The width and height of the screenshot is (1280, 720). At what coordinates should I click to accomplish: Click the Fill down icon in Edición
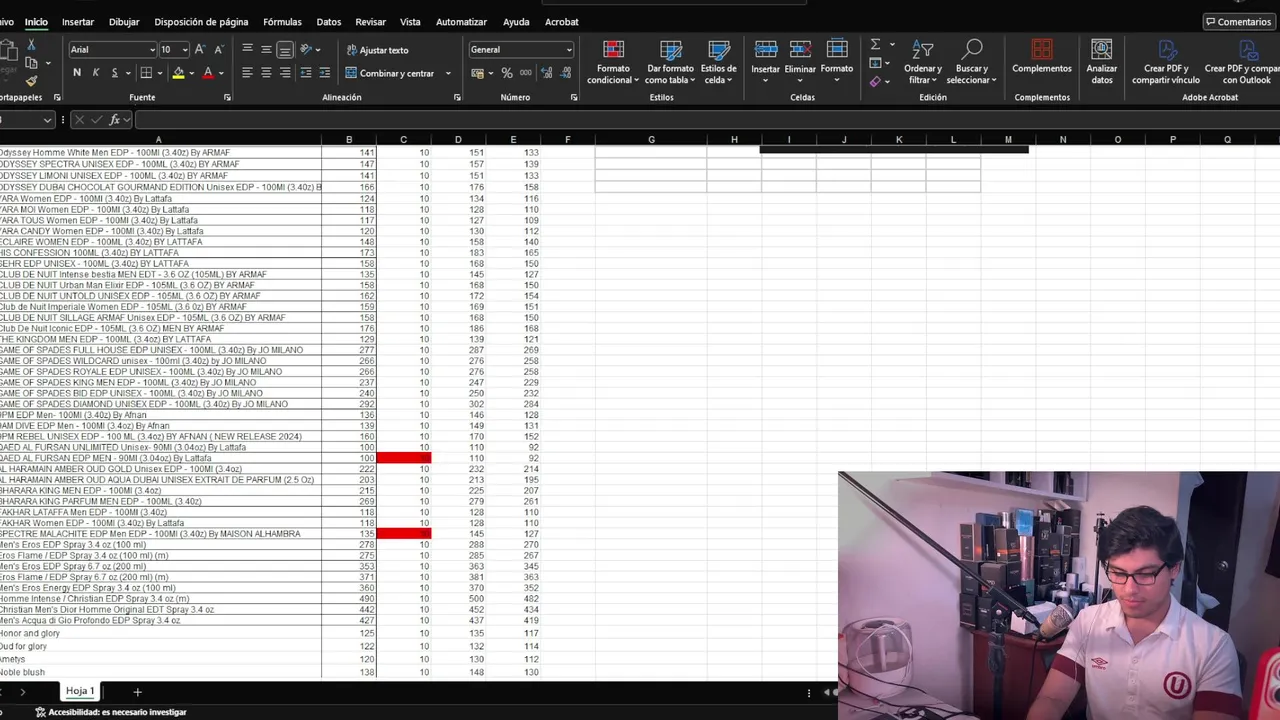click(875, 63)
